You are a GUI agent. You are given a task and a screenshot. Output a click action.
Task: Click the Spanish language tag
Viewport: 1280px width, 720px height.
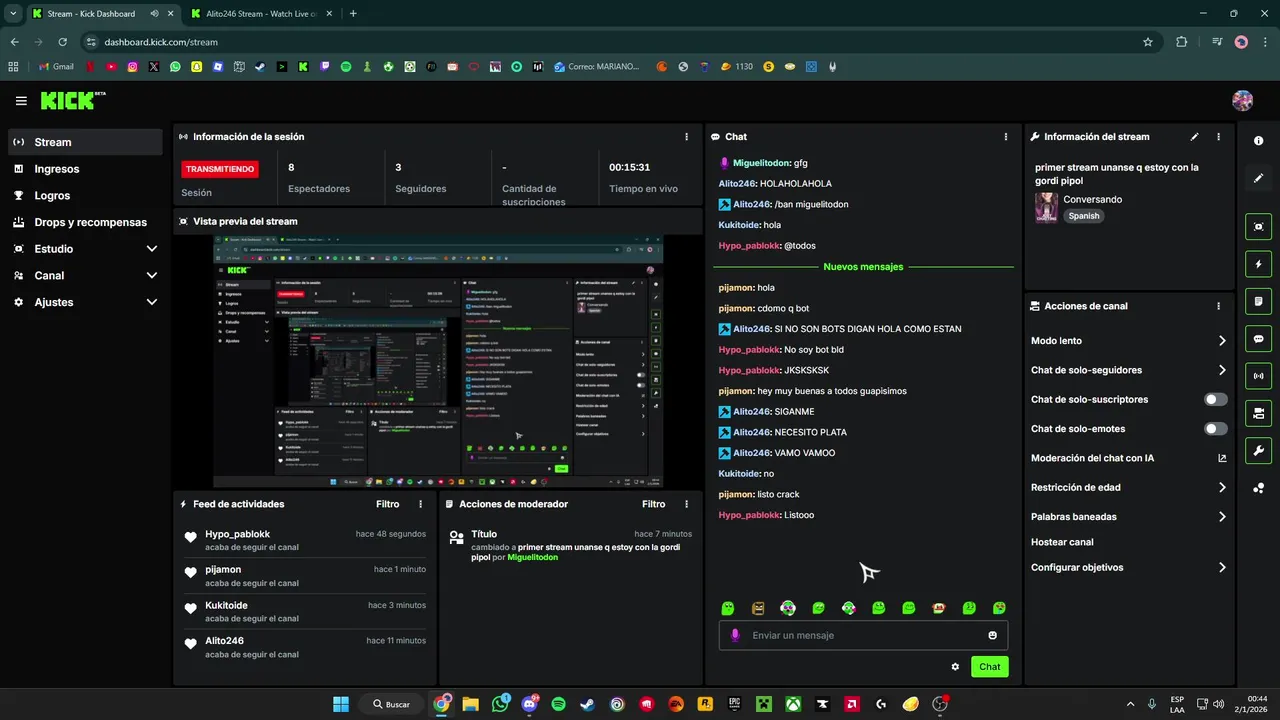(x=1083, y=216)
